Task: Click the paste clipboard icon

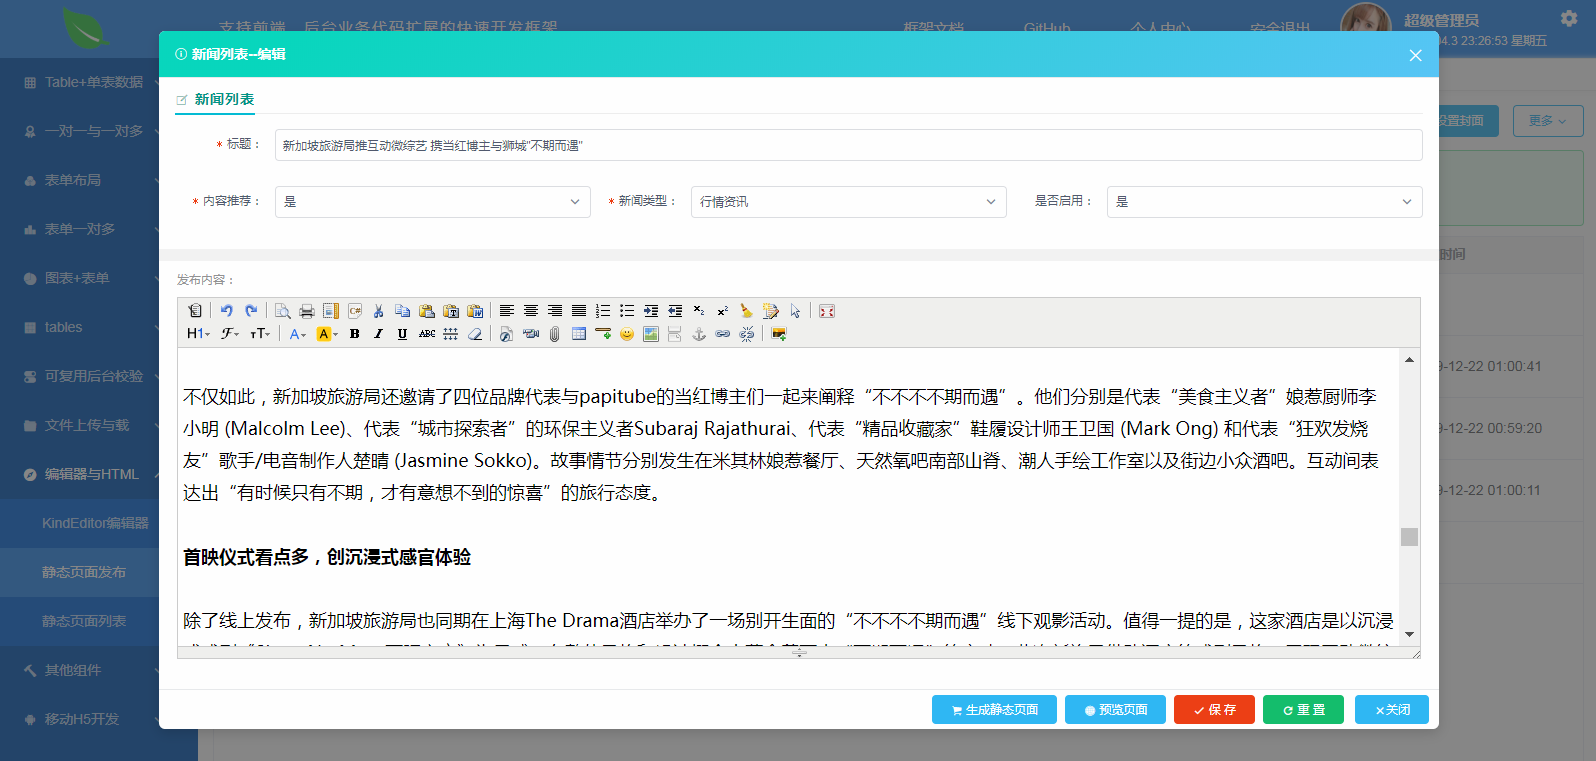Action: [427, 311]
